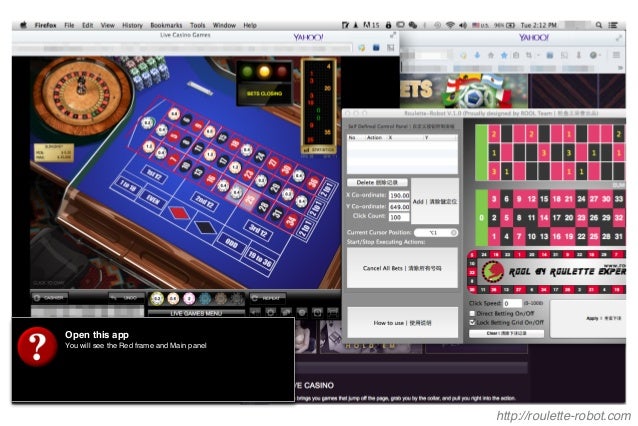638x426 pixels.
Task: Open the hamburger menu in right Firefox window
Action: pos(616,55)
